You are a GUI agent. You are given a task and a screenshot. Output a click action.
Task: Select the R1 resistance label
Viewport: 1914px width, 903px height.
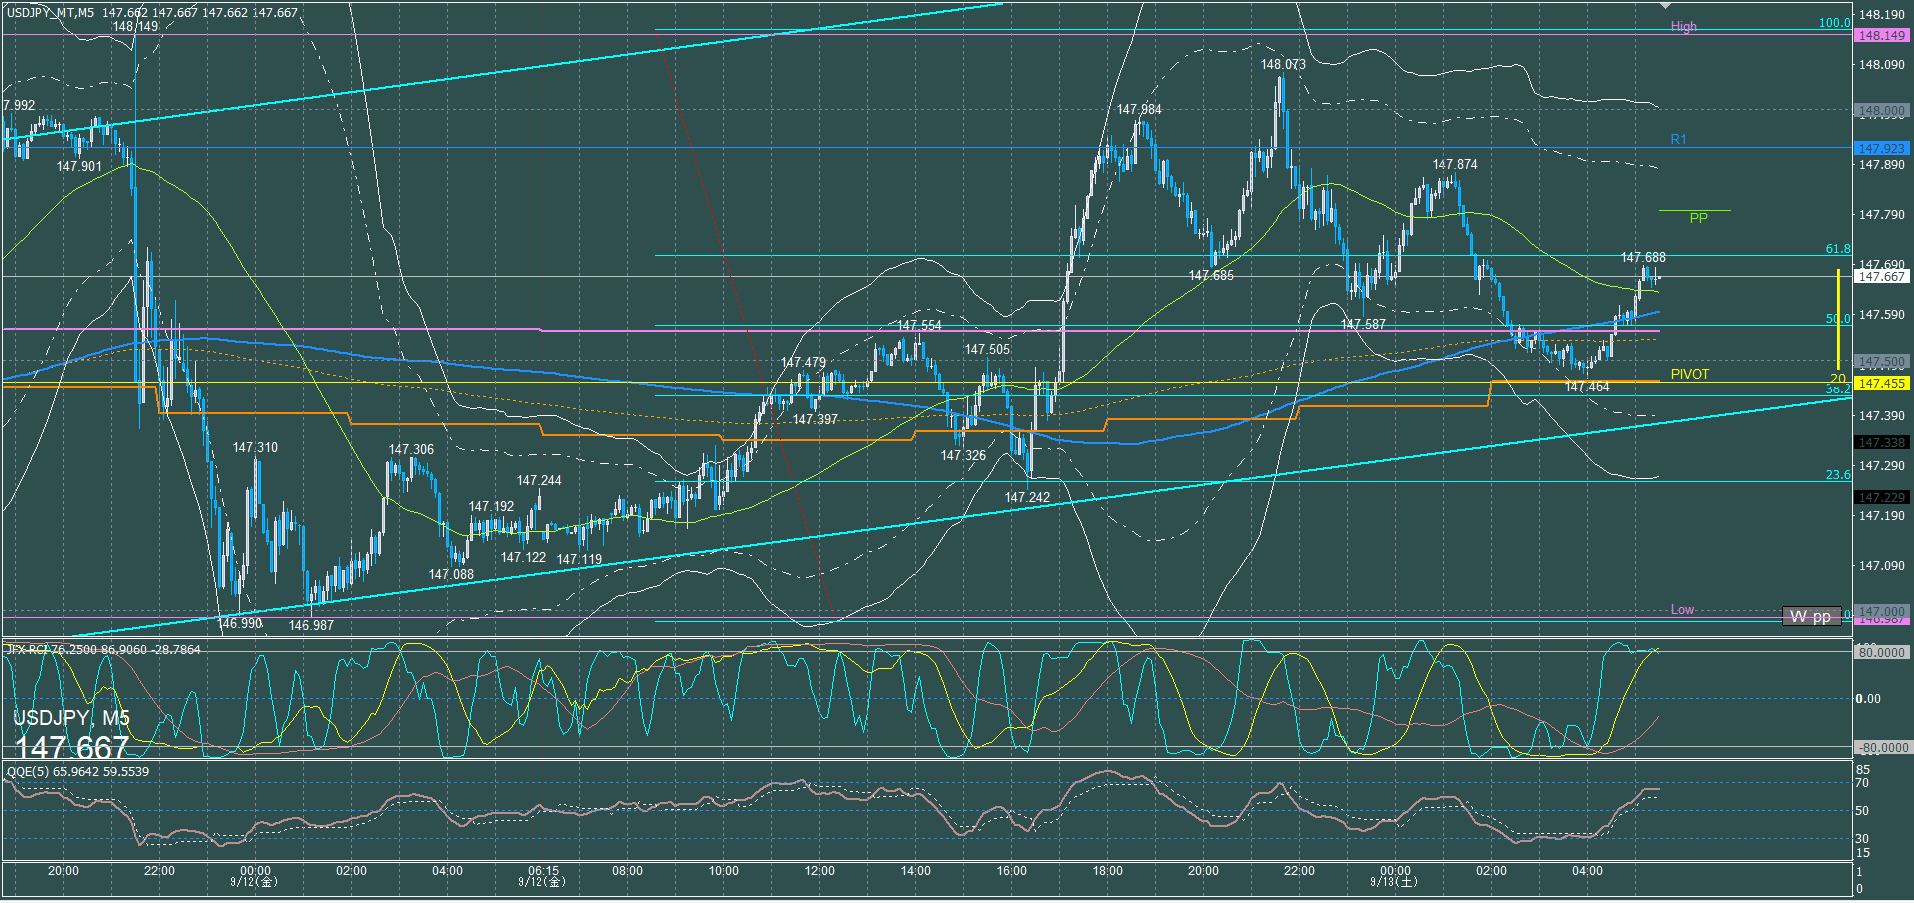click(1678, 139)
